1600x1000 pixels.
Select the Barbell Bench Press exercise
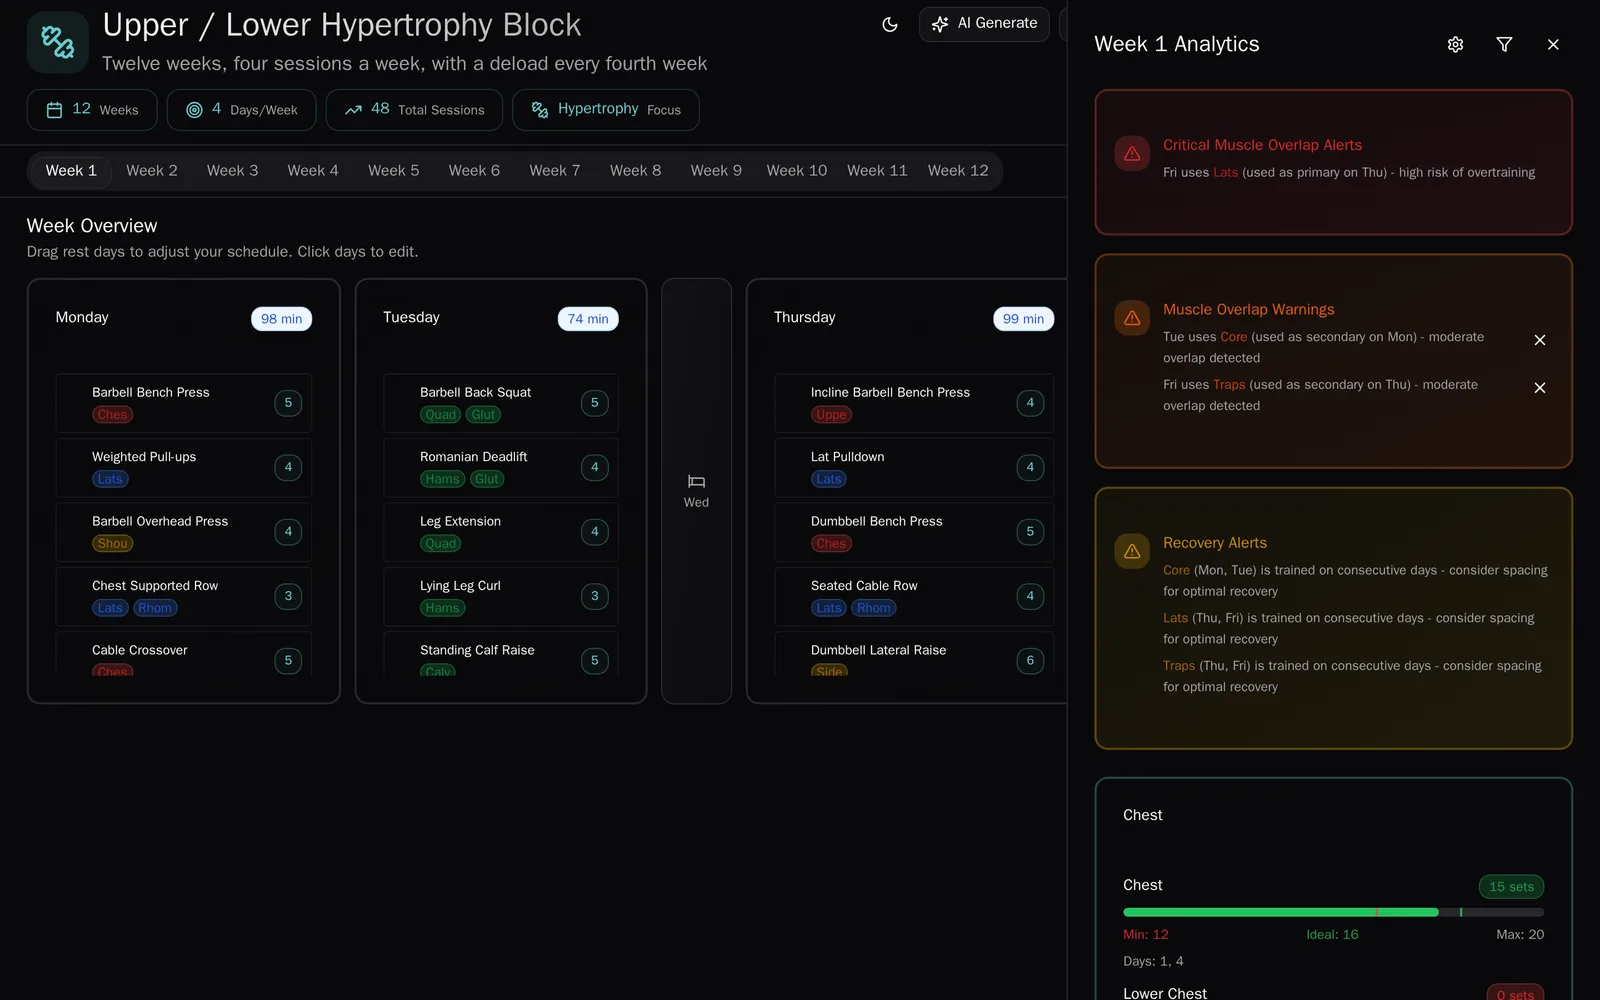[184, 403]
